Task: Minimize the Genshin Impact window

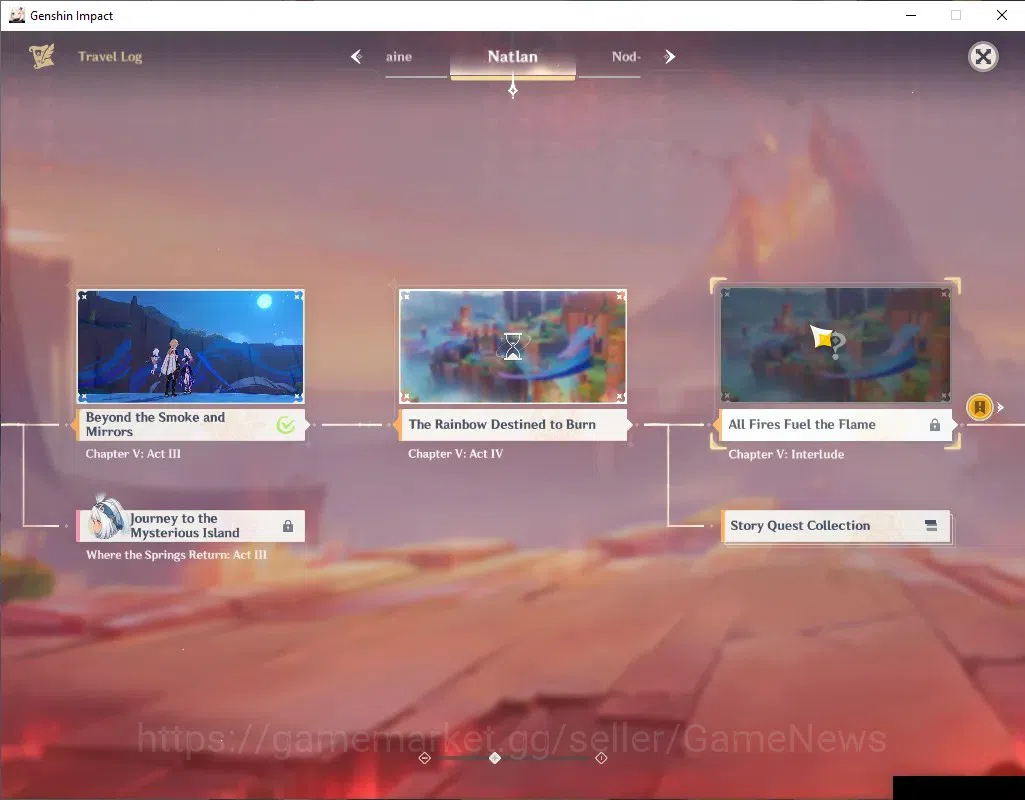Action: pos(911,15)
